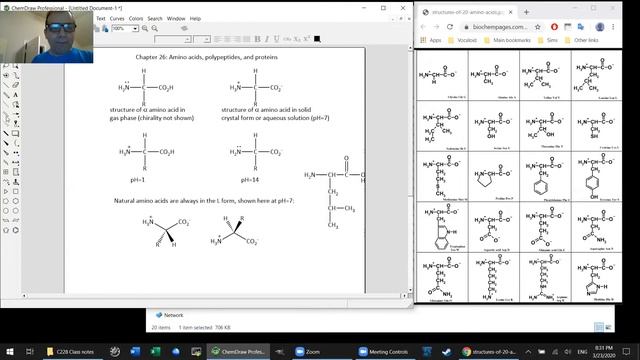Select the TLC plate tool

(16, 172)
